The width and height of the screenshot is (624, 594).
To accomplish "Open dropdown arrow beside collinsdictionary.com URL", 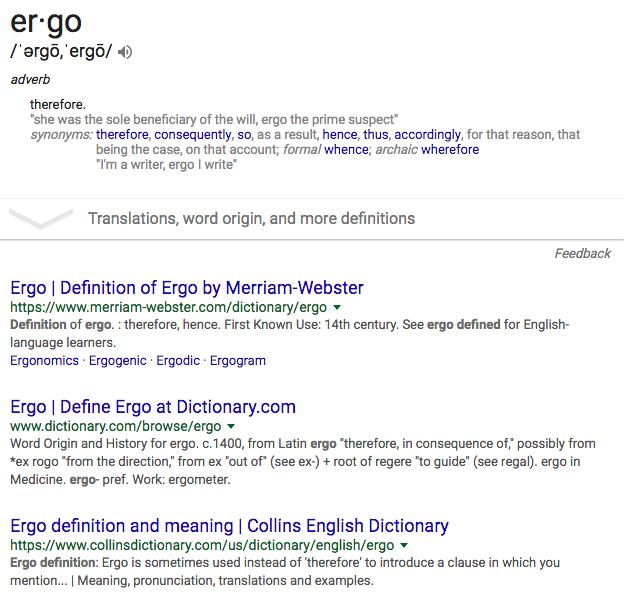I will click(x=404, y=545).
